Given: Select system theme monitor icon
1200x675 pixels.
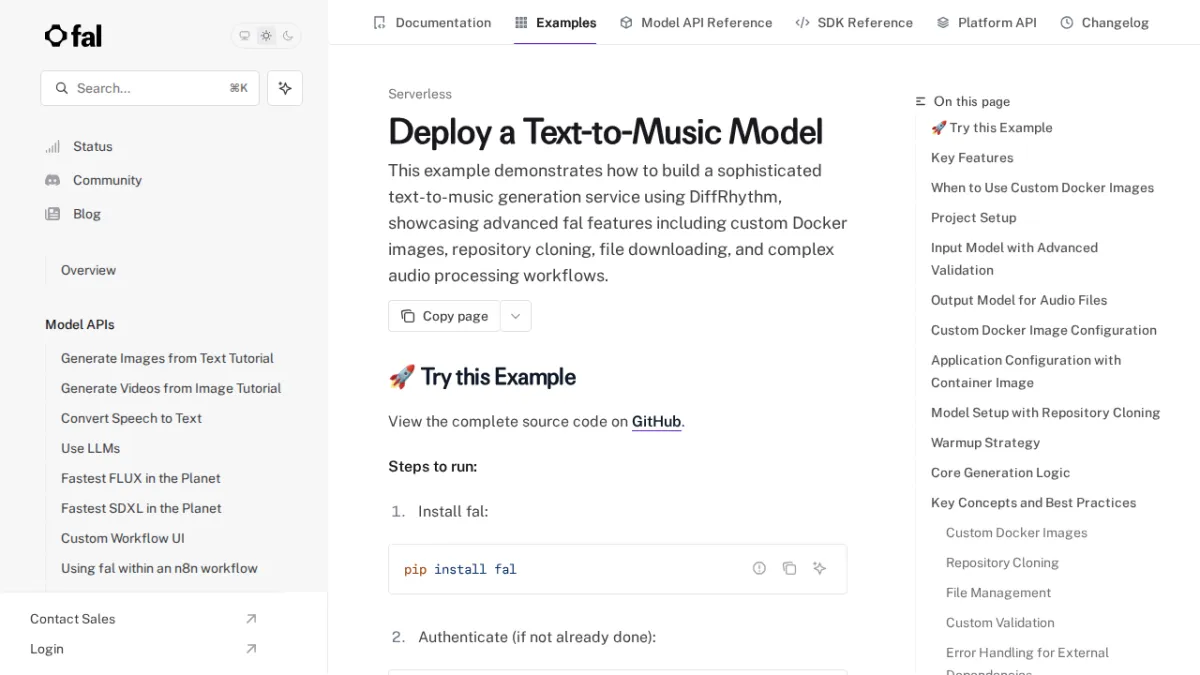Looking at the screenshot, I should click(244, 36).
